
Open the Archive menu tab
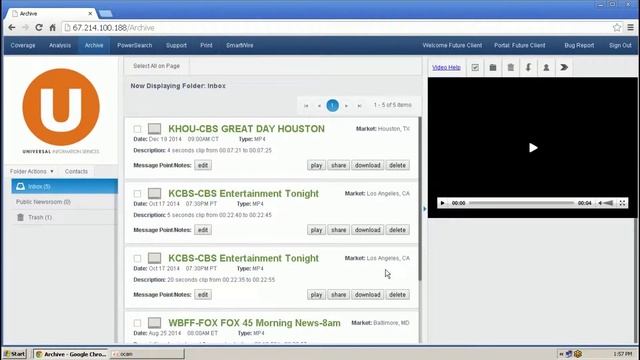pyautogui.click(x=94, y=45)
